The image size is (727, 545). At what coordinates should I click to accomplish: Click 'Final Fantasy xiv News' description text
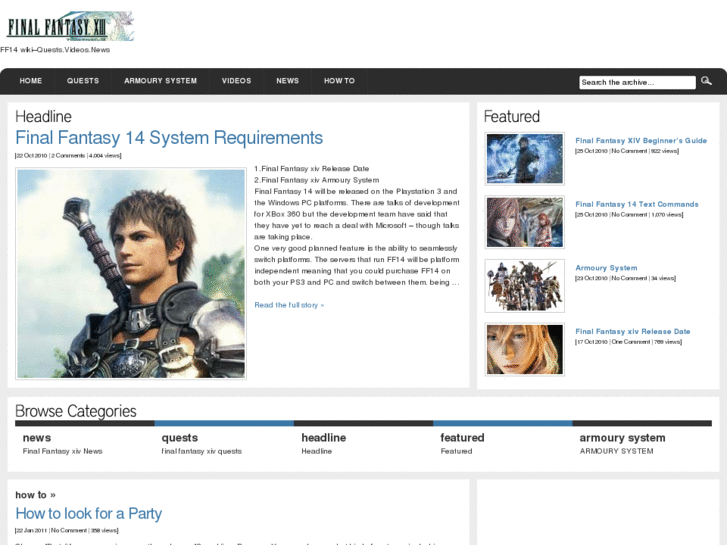click(63, 451)
